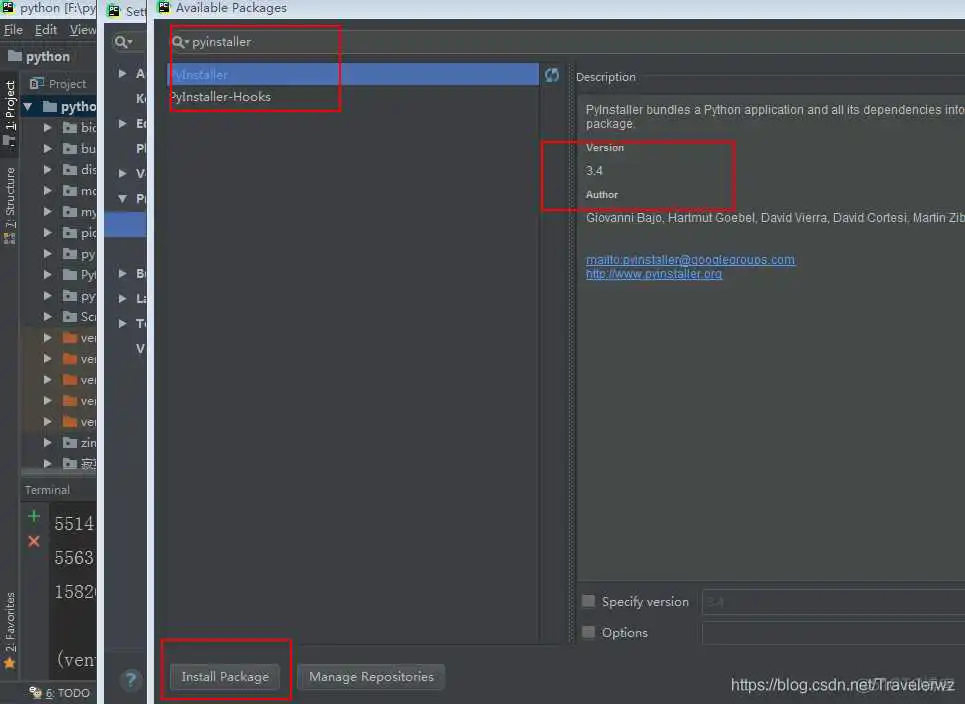Viewport: 965px width, 704px height.
Task: Open the 6: TODO tool window
Action: 60,693
